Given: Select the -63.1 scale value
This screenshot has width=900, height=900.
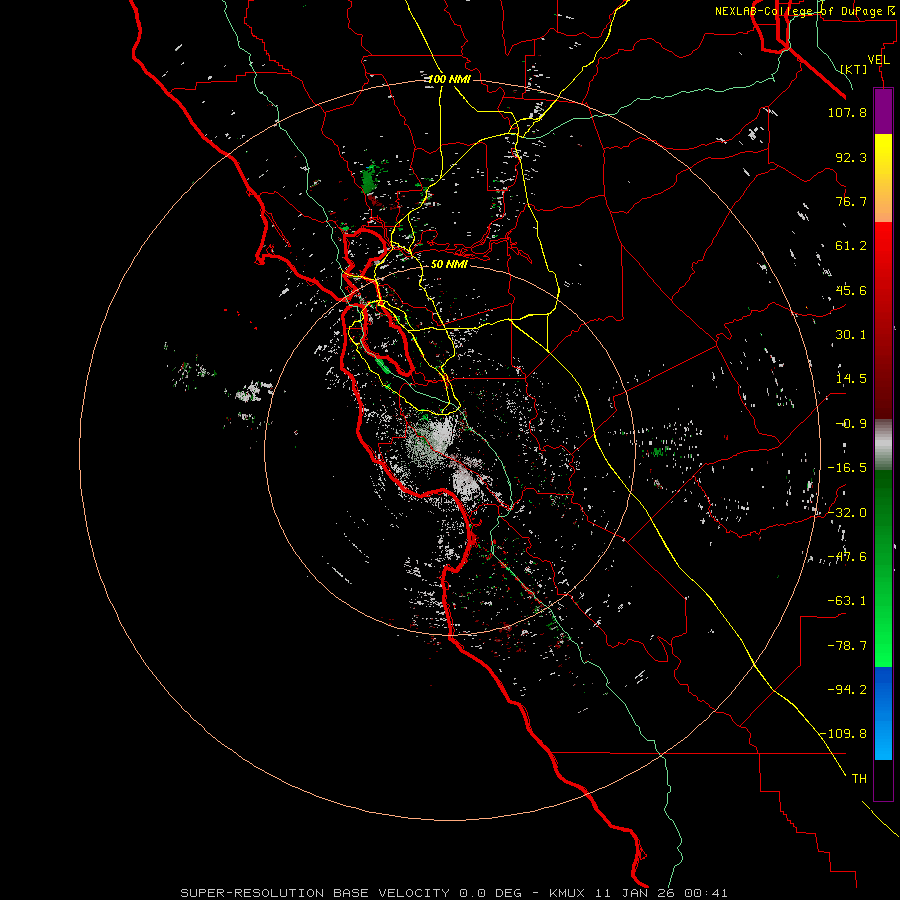Looking at the screenshot, I should coord(847,601).
